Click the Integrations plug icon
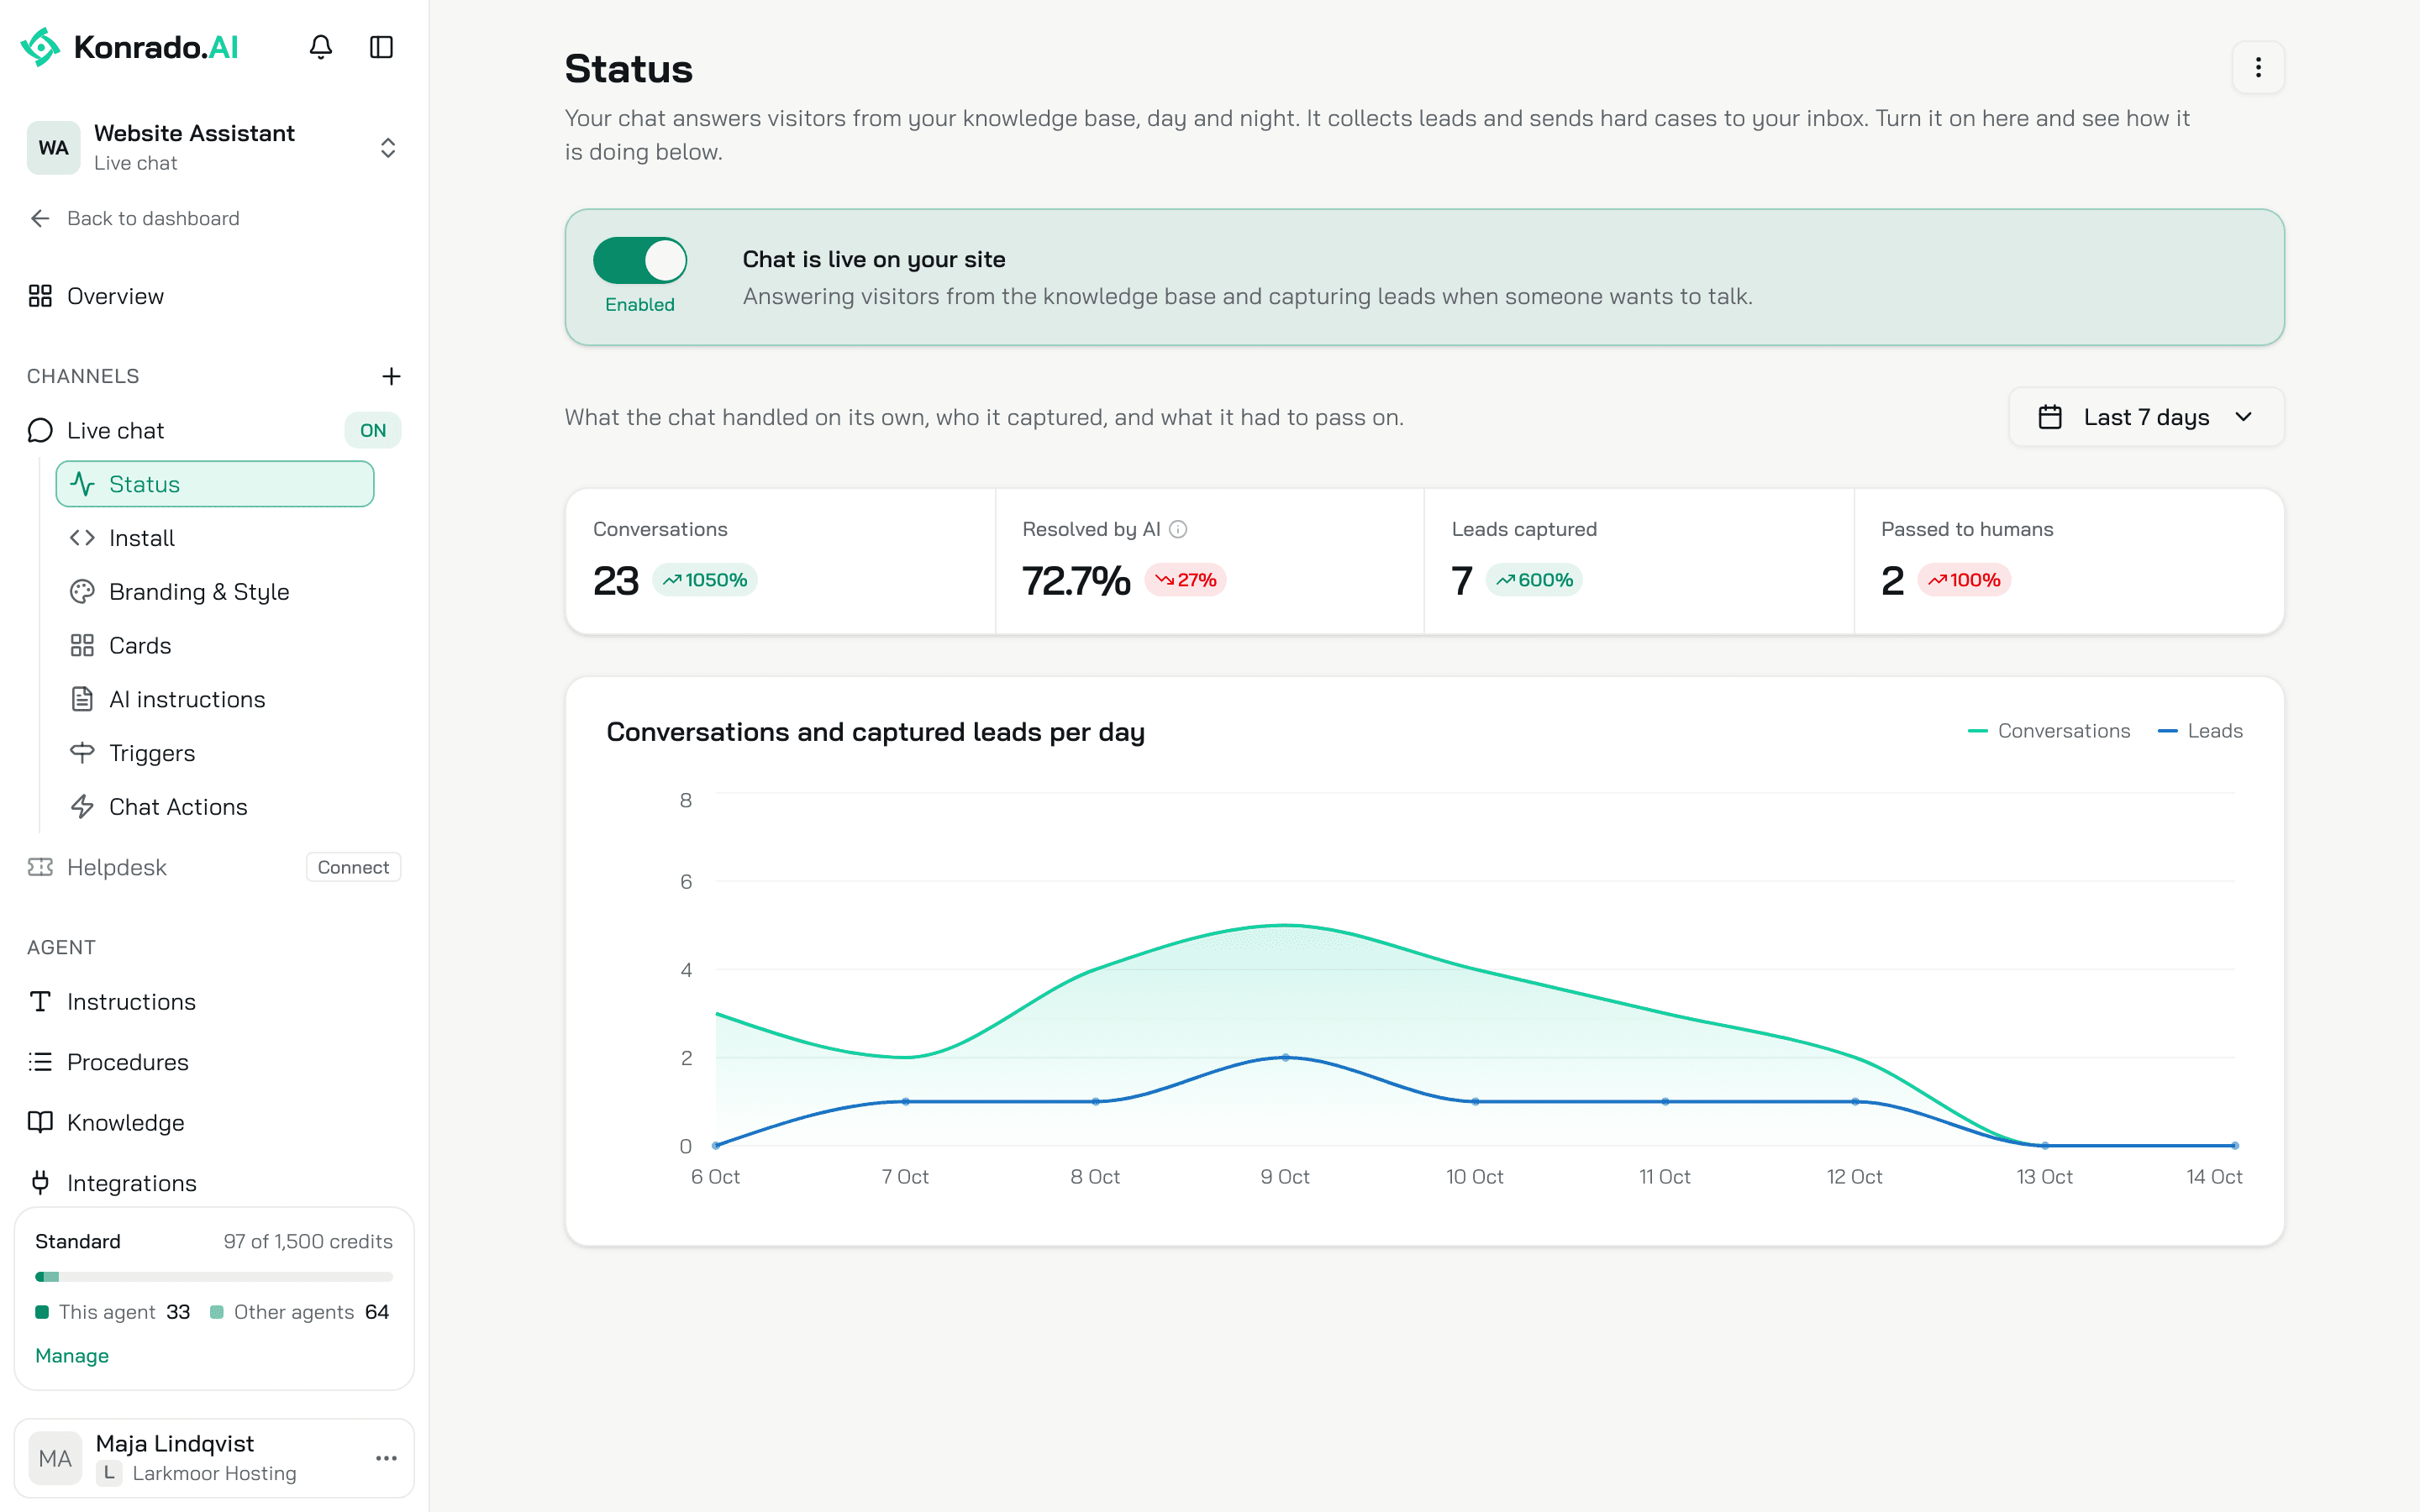This screenshot has height=1512, width=2420. (40, 1183)
